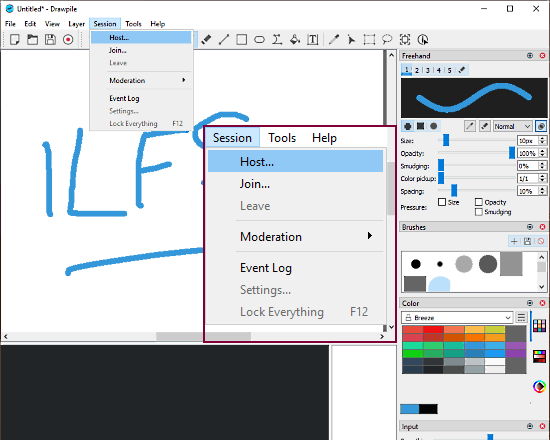Click the Record session icon

click(68, 39)
